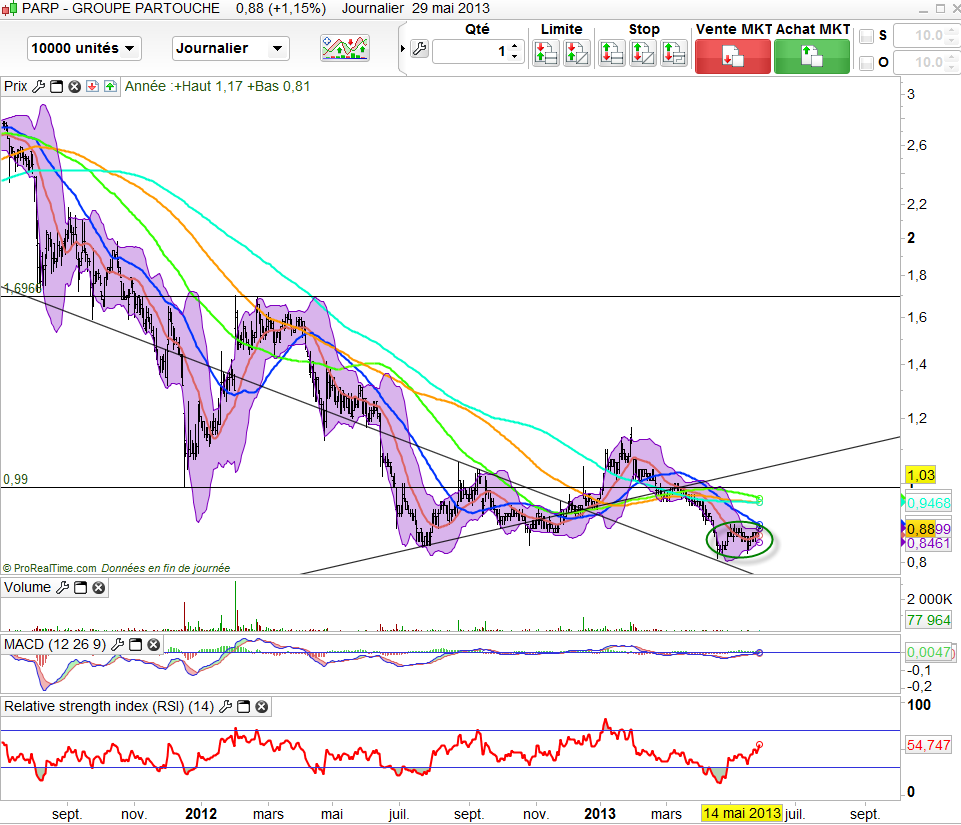961x825 pixels.
Task: Enable the O checkbox
Action: click(866, 63)
